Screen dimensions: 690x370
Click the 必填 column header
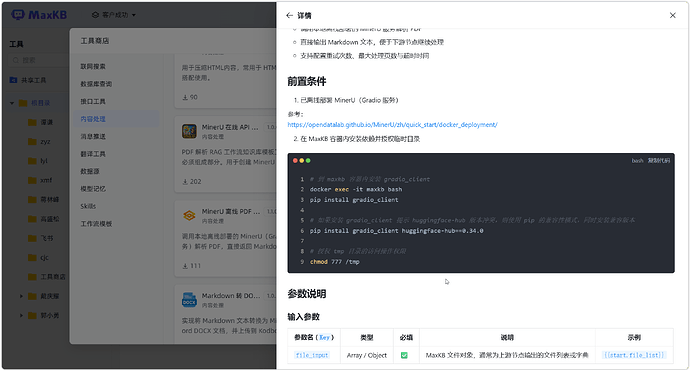coord(406,337)
